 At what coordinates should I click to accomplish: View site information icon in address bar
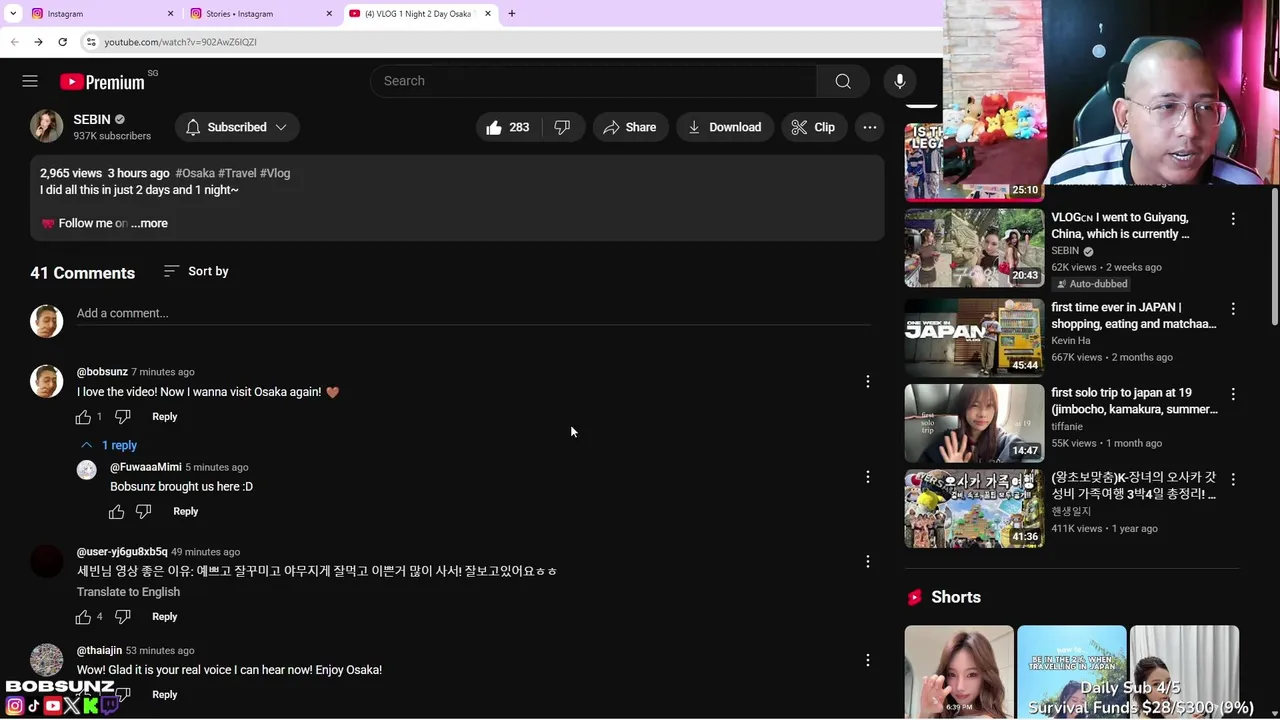[91, 42]
